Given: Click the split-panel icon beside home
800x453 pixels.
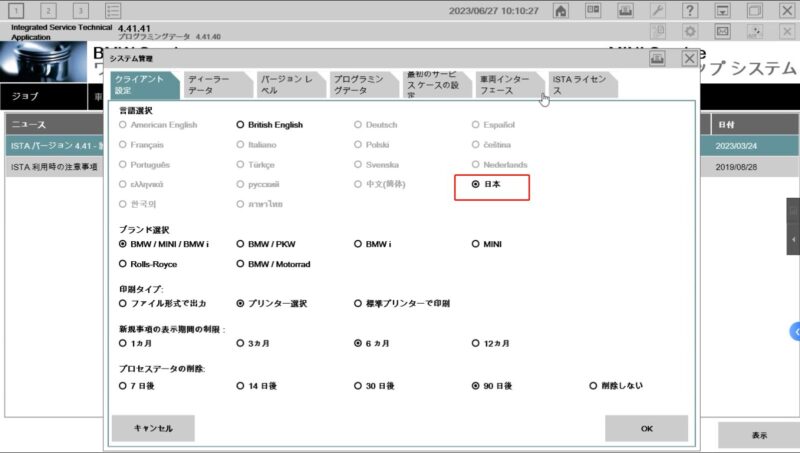Looking at the screenshot, I should 593,11.
